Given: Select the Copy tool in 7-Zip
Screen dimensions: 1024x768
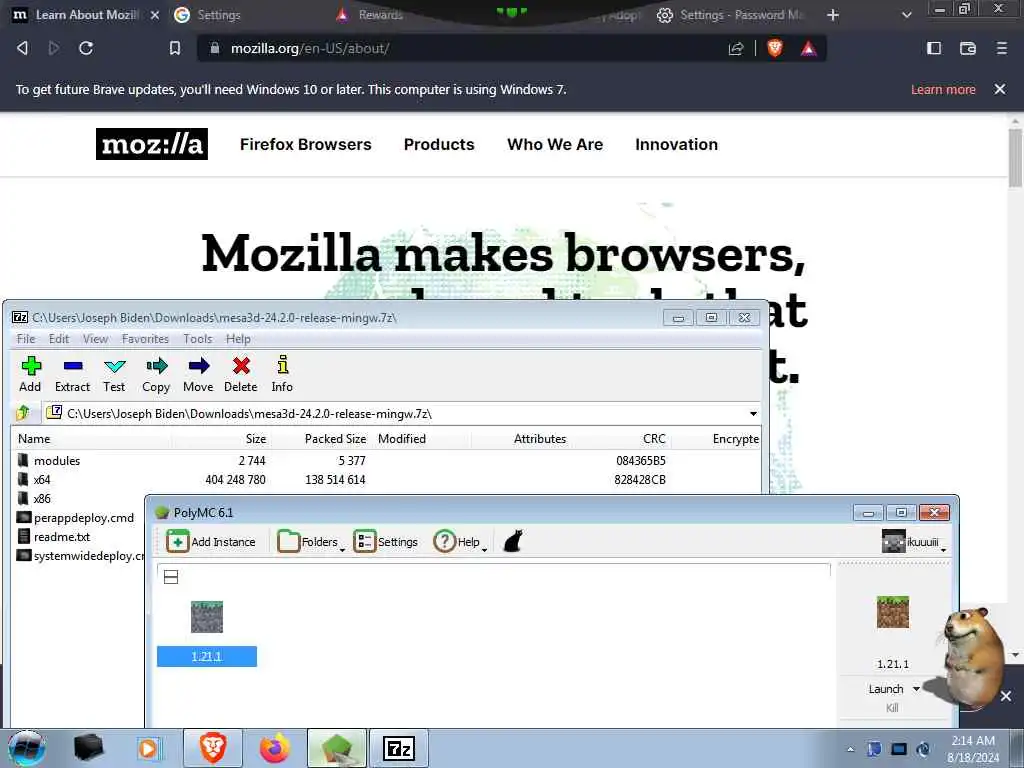Looking at the screenshot, I should pos(156,374).
